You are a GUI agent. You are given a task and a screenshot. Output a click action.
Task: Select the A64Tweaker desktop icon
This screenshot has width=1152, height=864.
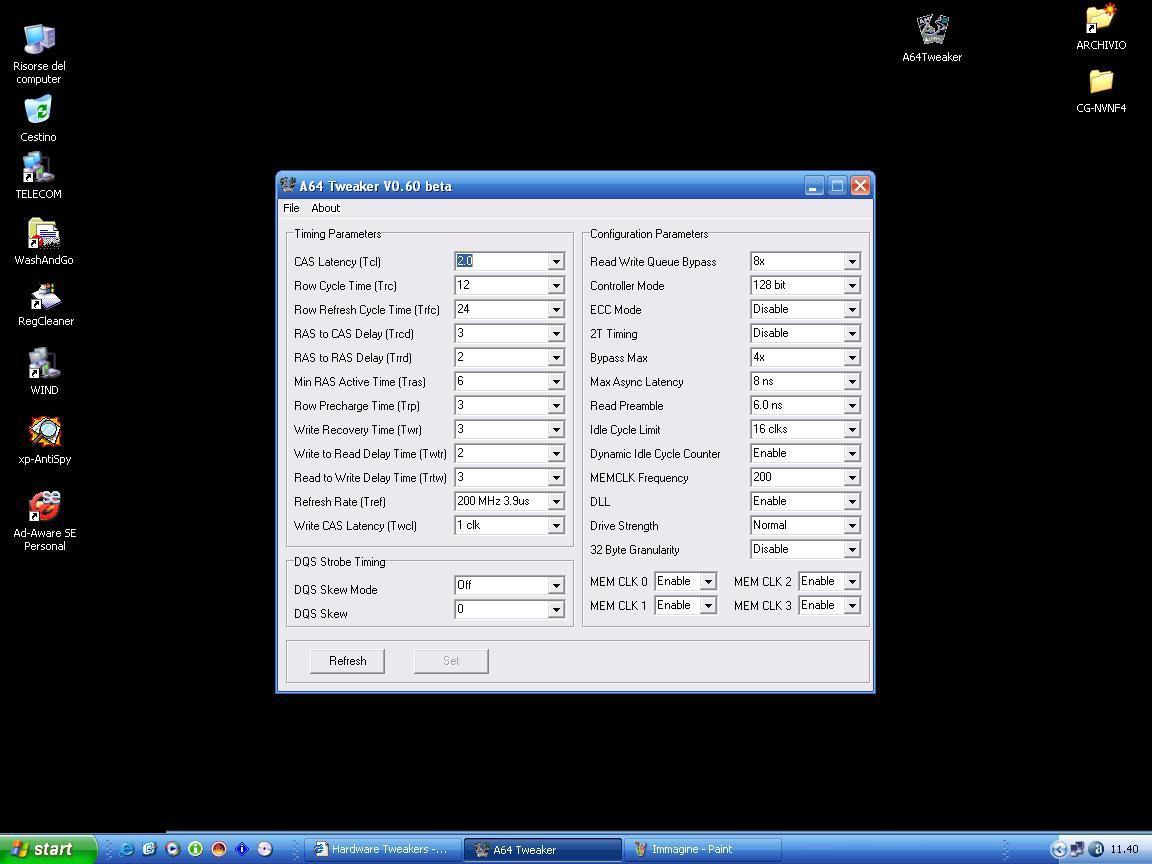pos(932,37)
